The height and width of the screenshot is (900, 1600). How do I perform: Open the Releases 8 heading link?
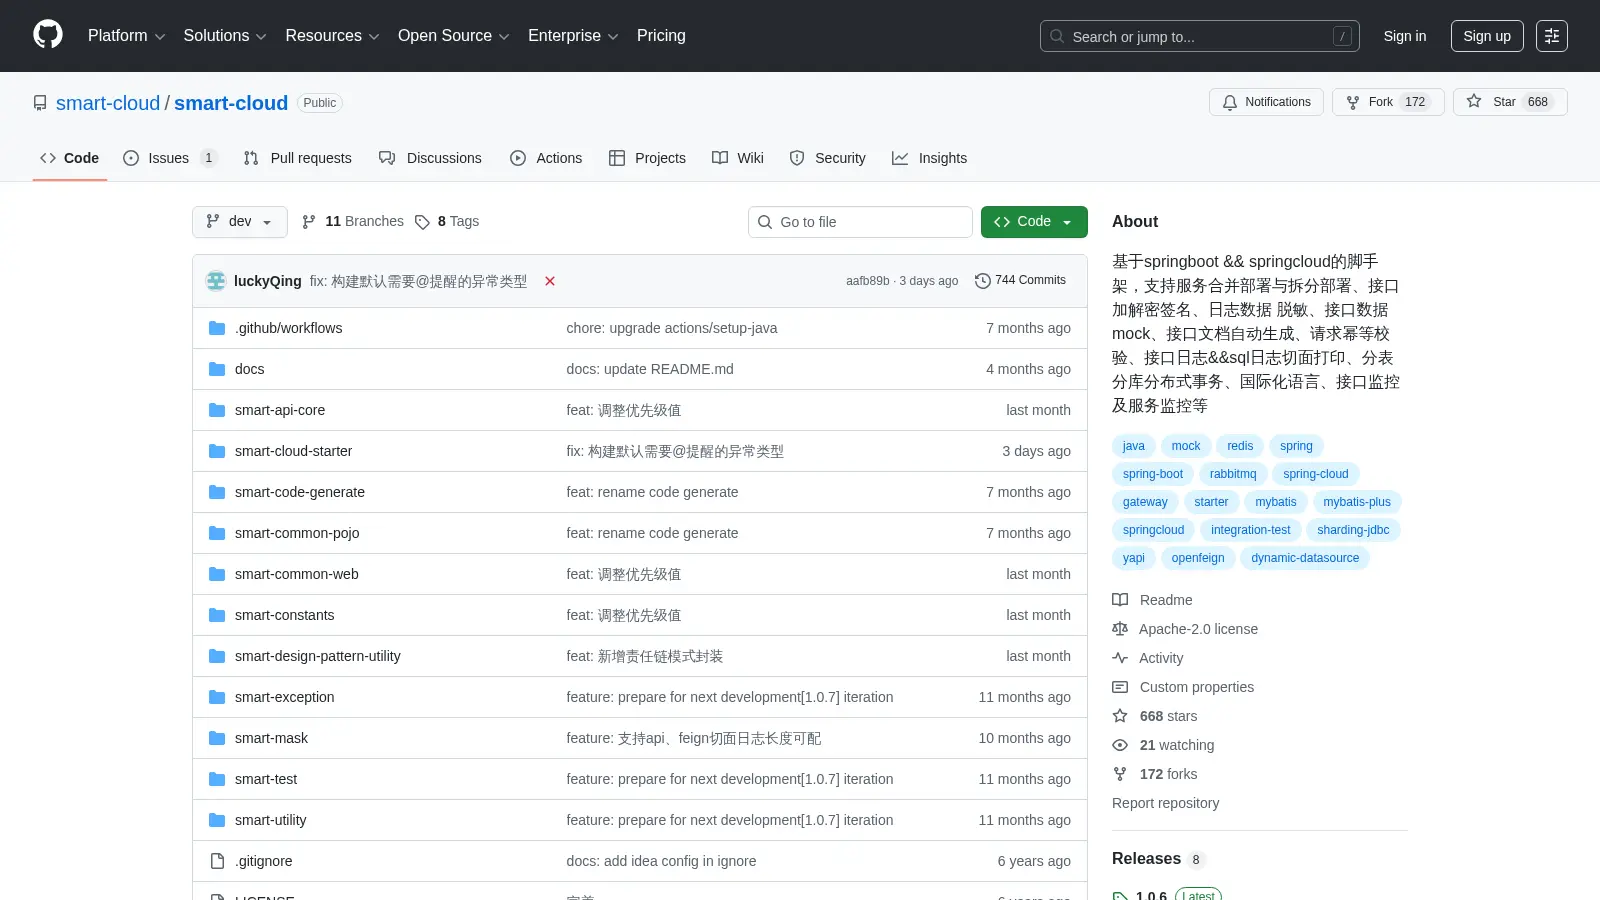click(1159, 859)
